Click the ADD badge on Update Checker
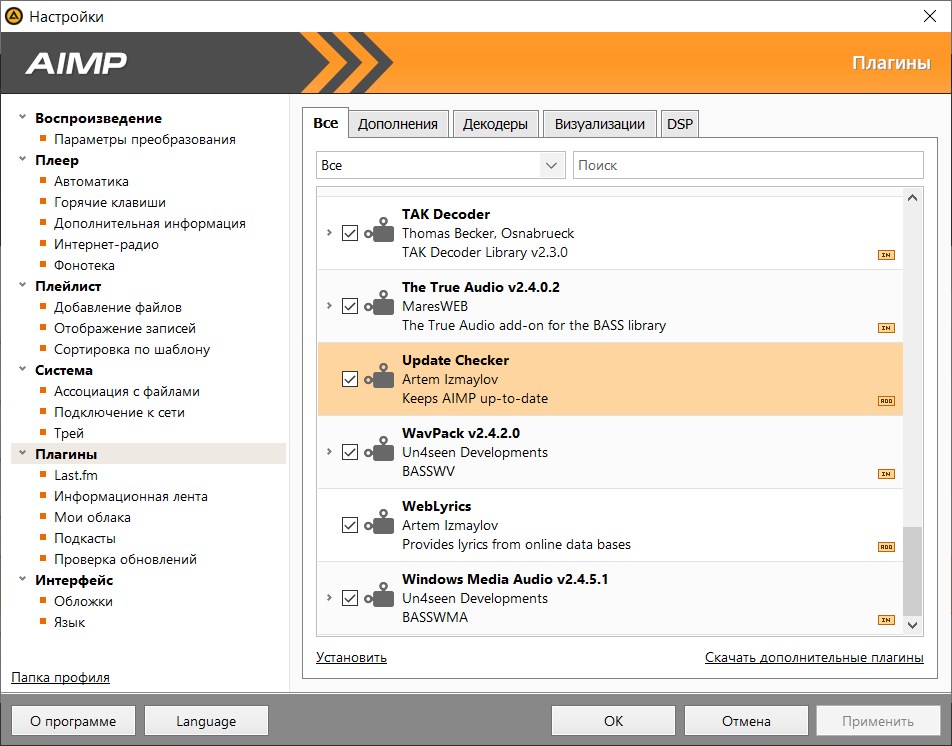This screenshot has height=746, width=952. point(885,400)
